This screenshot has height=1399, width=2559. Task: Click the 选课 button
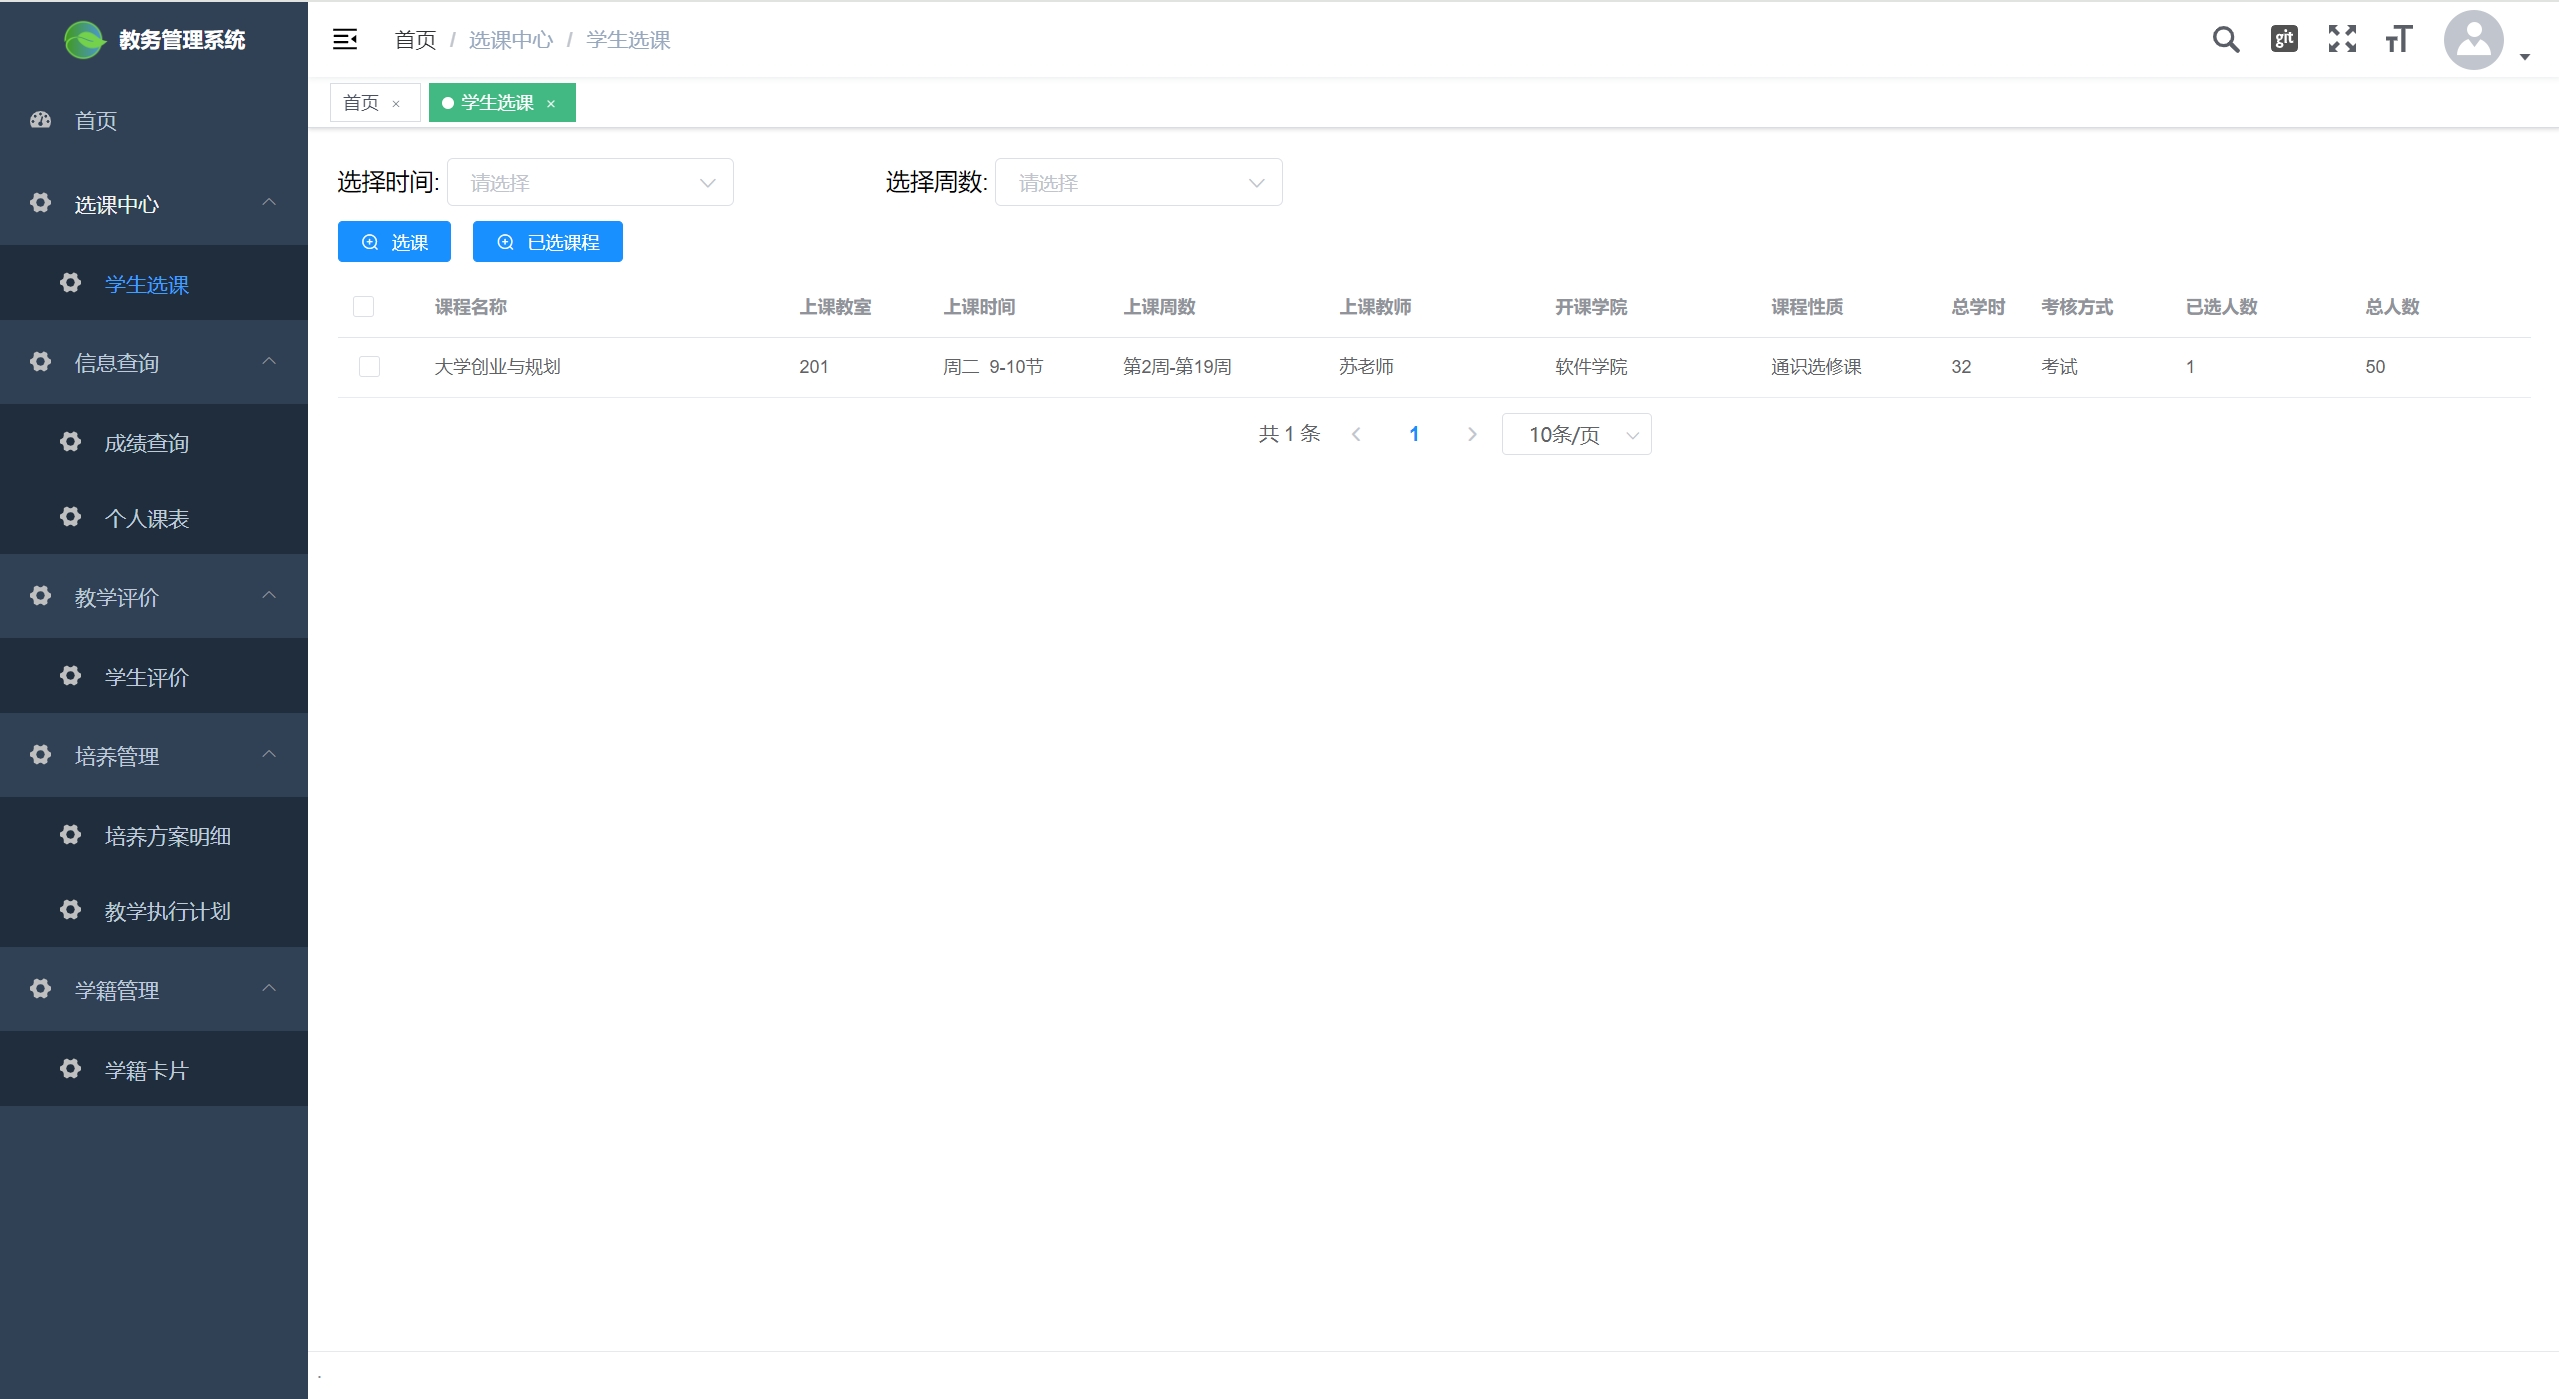click(x=394, y=242)
